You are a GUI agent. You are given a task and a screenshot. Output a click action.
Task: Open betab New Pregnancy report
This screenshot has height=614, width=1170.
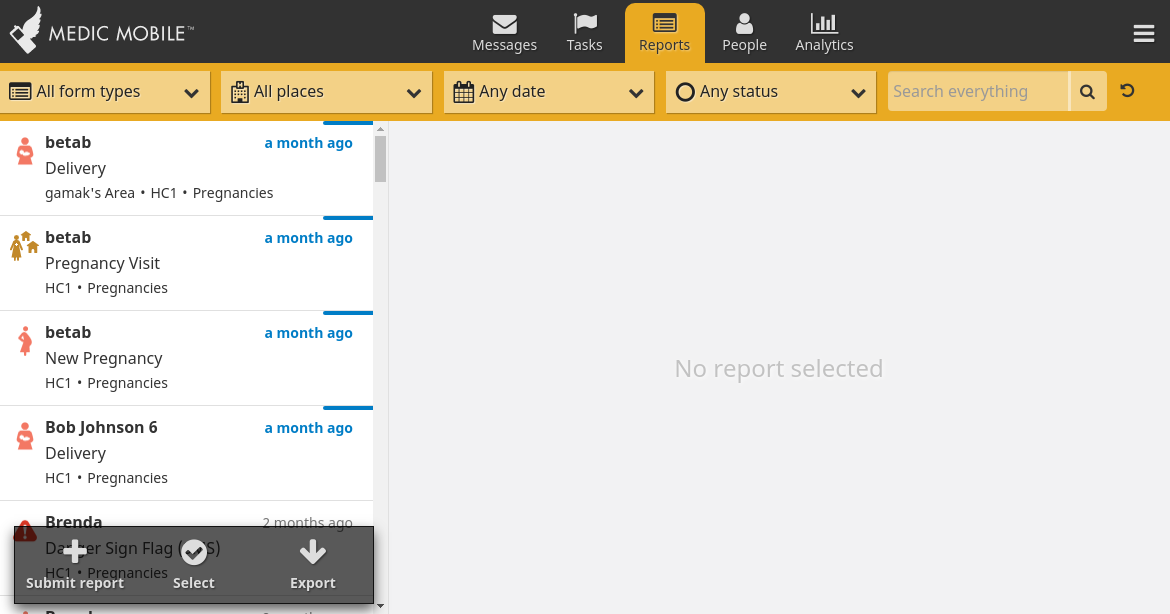tap(187, 358)
